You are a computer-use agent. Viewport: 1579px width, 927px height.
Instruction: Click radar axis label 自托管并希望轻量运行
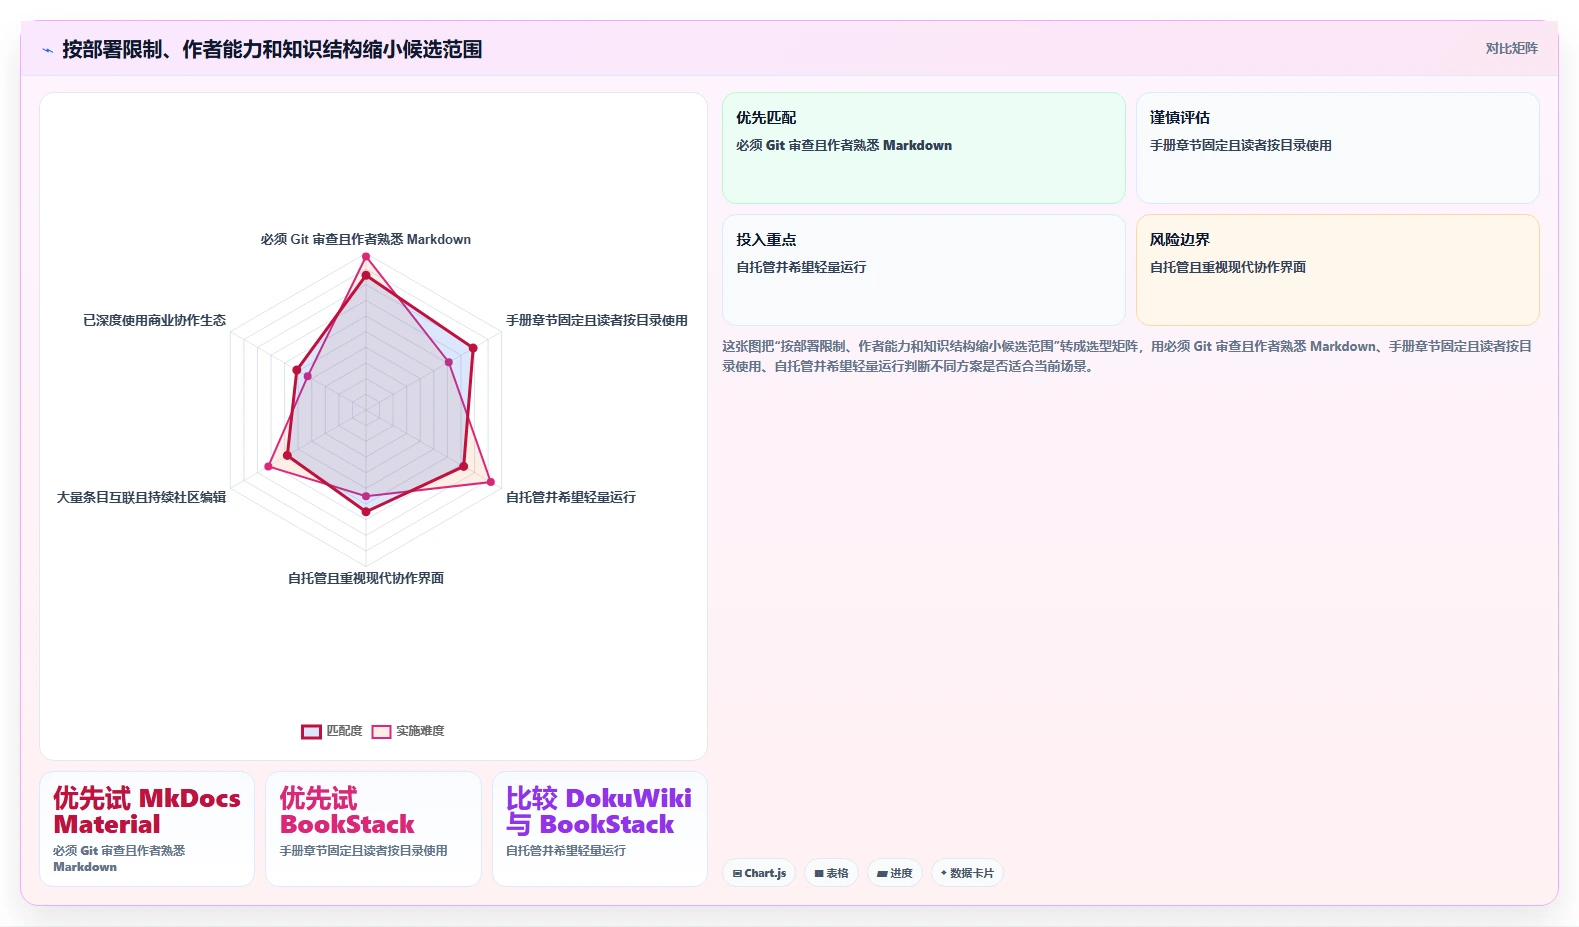571,497
